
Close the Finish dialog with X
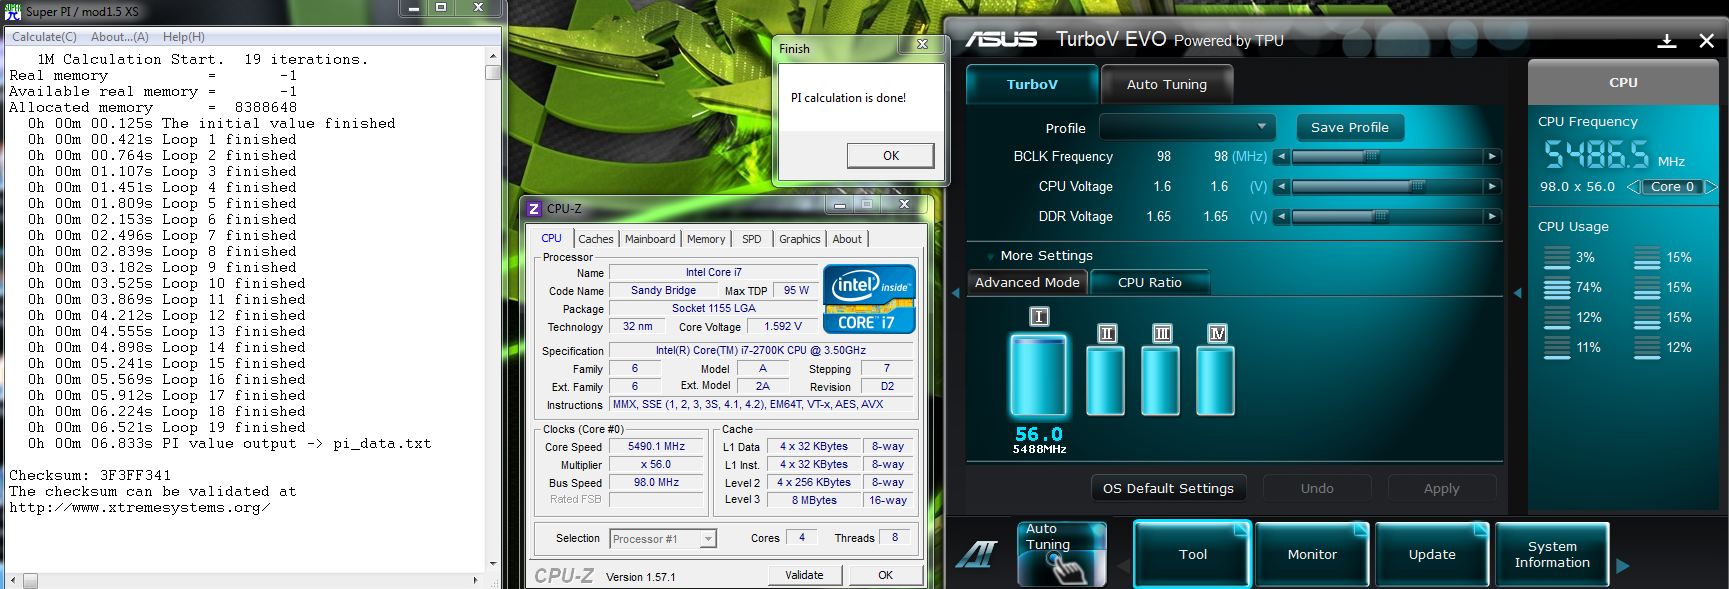coord(922,45)
